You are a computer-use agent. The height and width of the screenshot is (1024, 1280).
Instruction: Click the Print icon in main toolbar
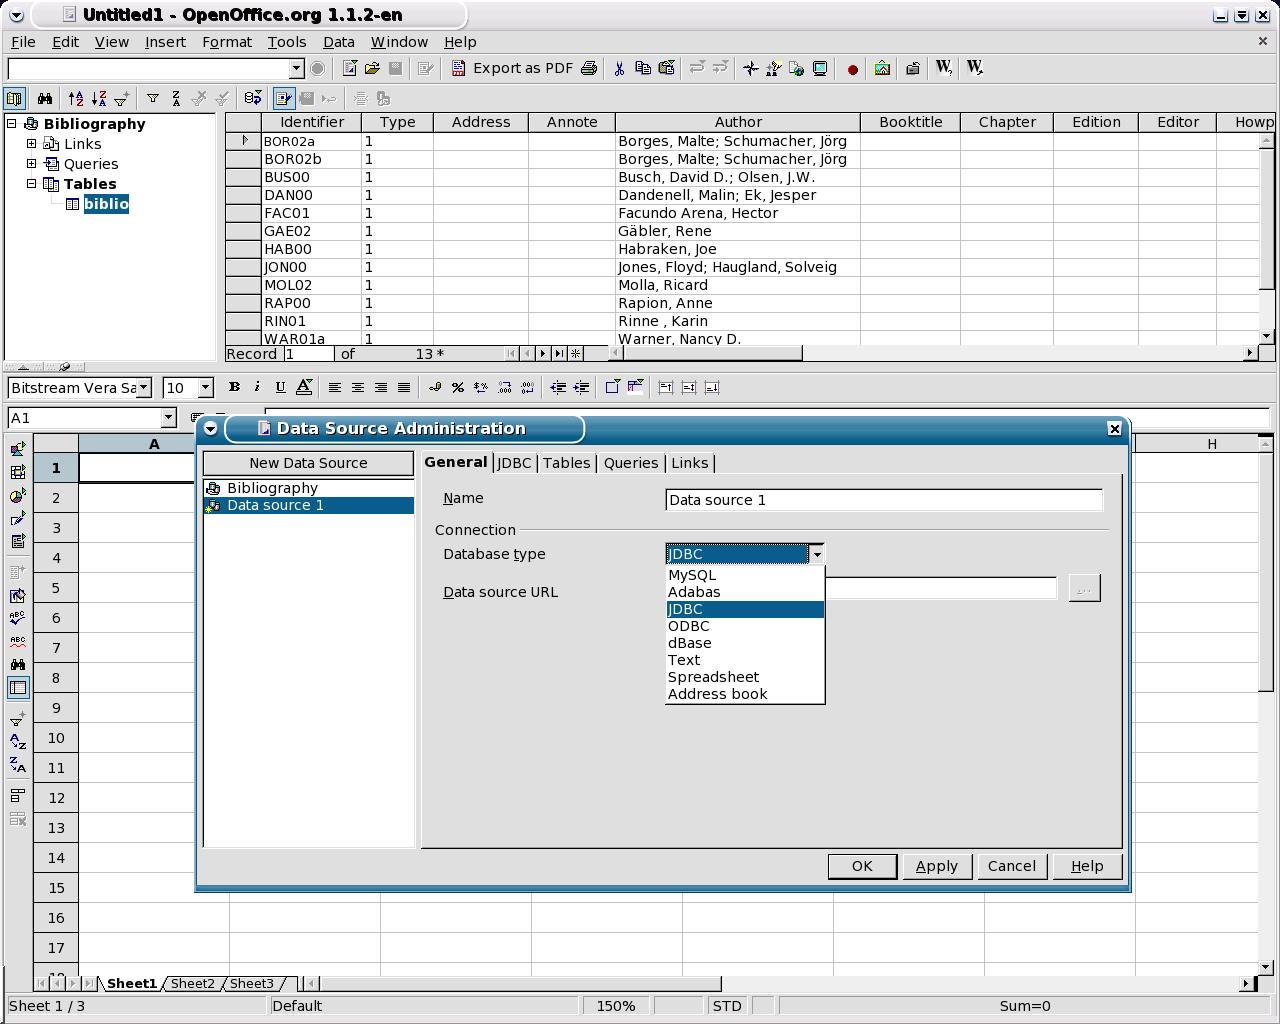[x=589, y=68]
